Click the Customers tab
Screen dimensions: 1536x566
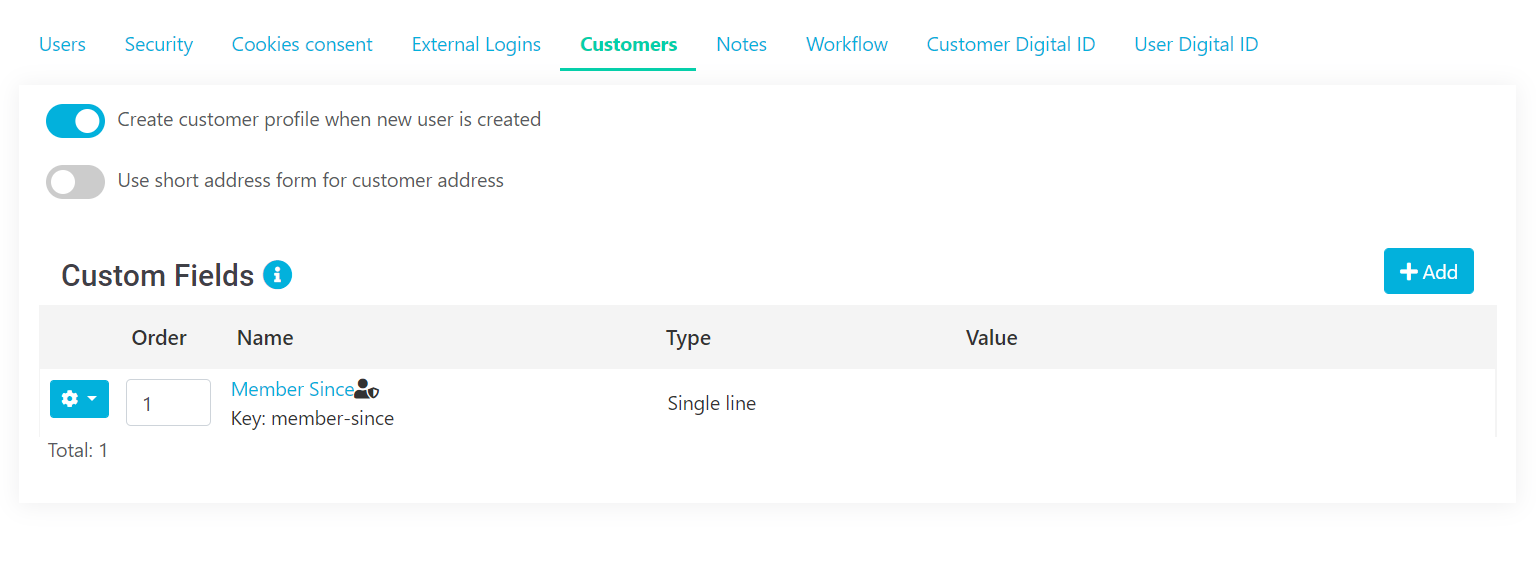pos(628,44)
